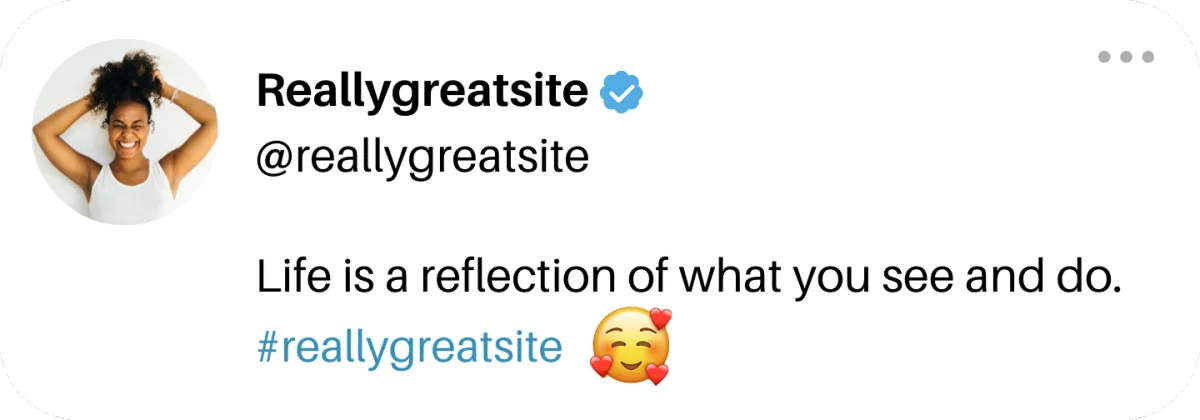Open the tweet's overflow dots icon
1200x420 pixels.
tap(1126, 57)
